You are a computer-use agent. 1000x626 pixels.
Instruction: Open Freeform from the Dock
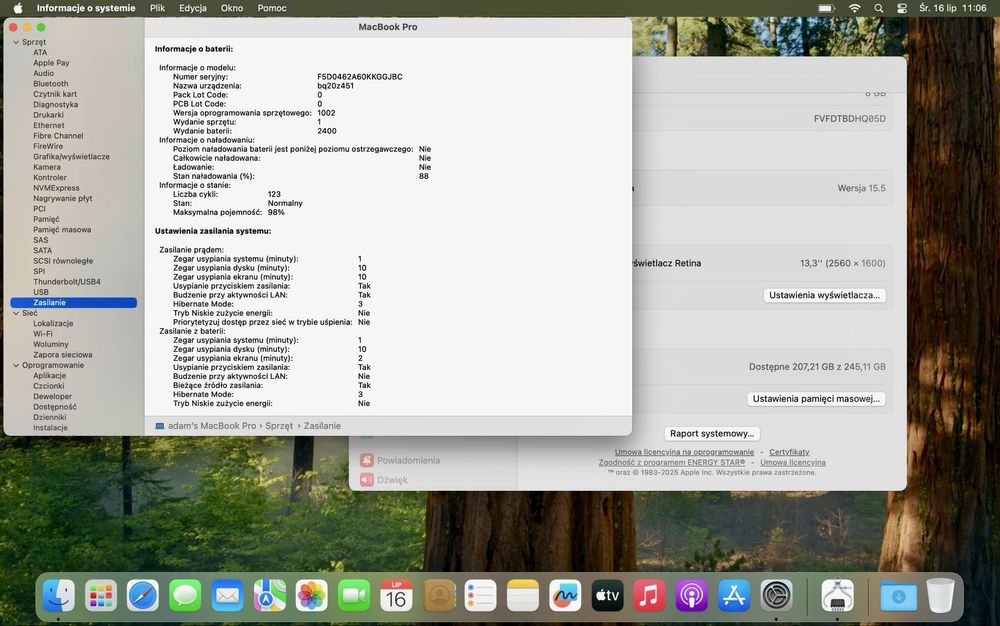[x=565, y=596]
